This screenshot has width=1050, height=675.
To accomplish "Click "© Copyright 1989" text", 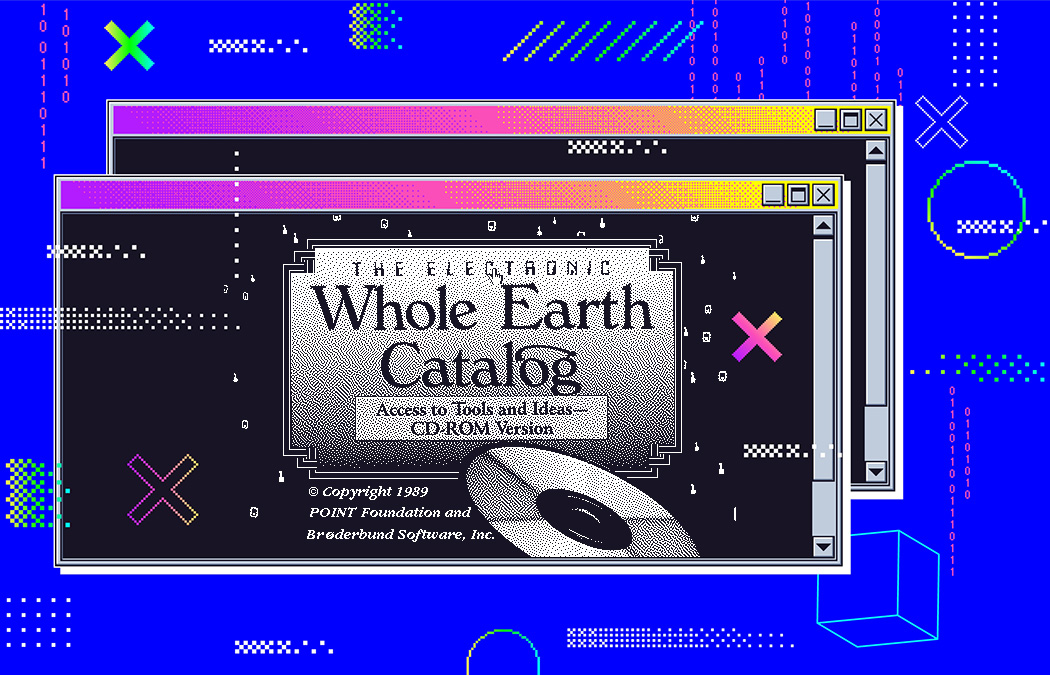I will (x=368, y=492).
